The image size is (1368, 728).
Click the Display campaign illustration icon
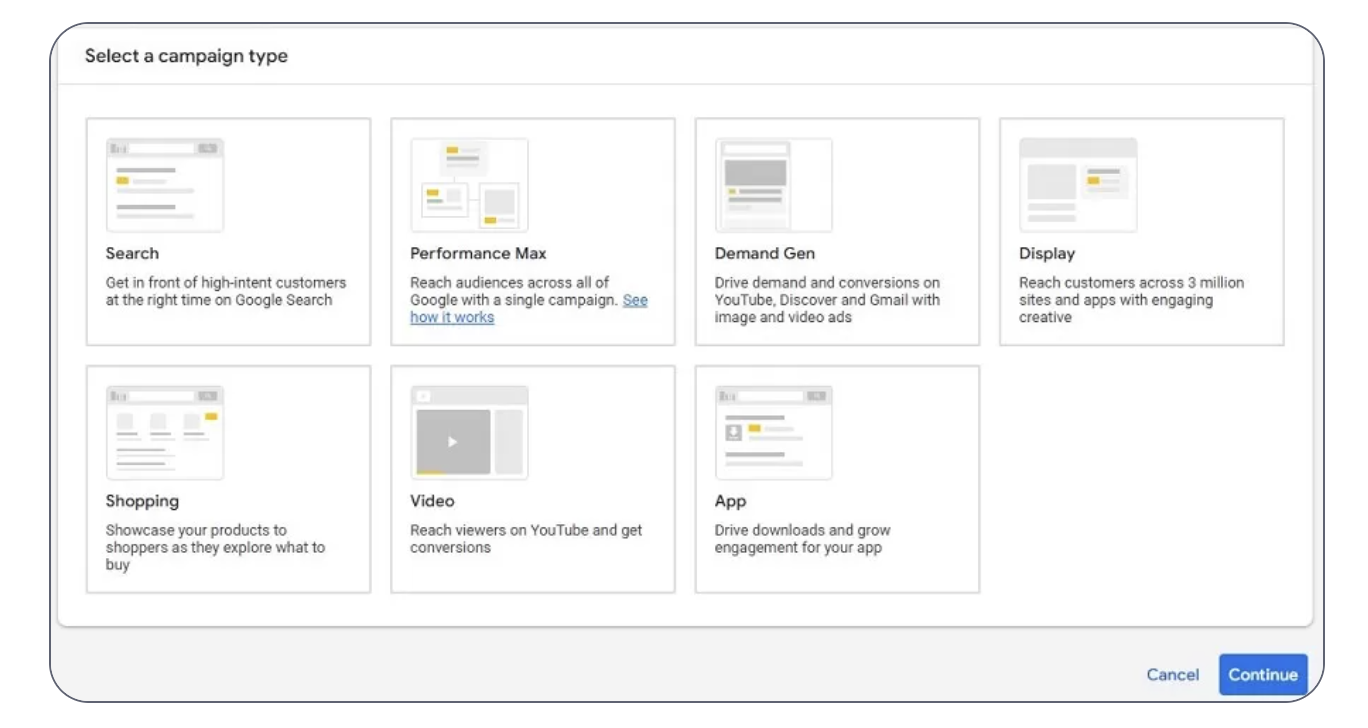click(1078, 185)
